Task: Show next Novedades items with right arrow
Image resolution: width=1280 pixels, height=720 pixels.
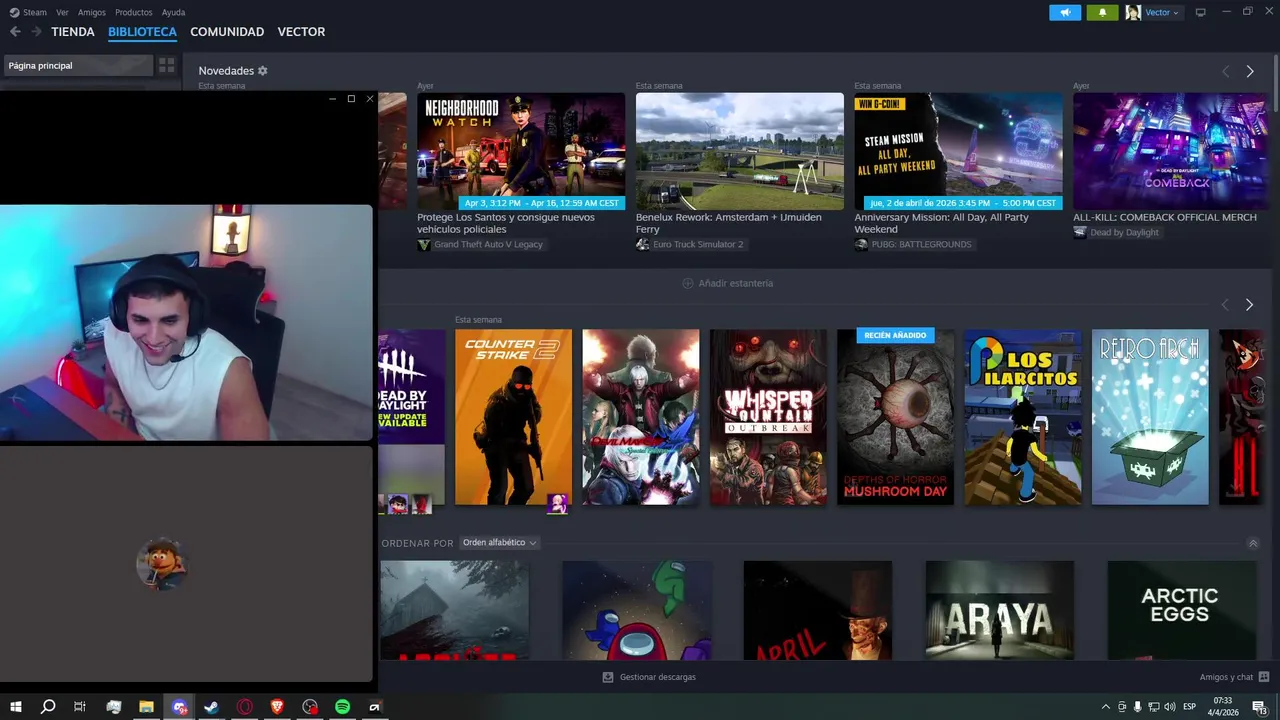Action: click(x=1250, y=71)
